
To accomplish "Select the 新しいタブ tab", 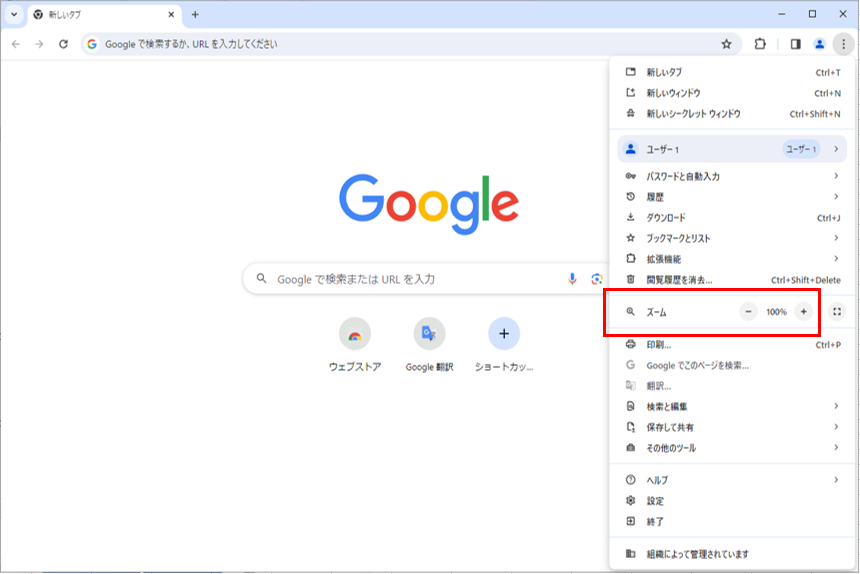I will pos(104,15).
